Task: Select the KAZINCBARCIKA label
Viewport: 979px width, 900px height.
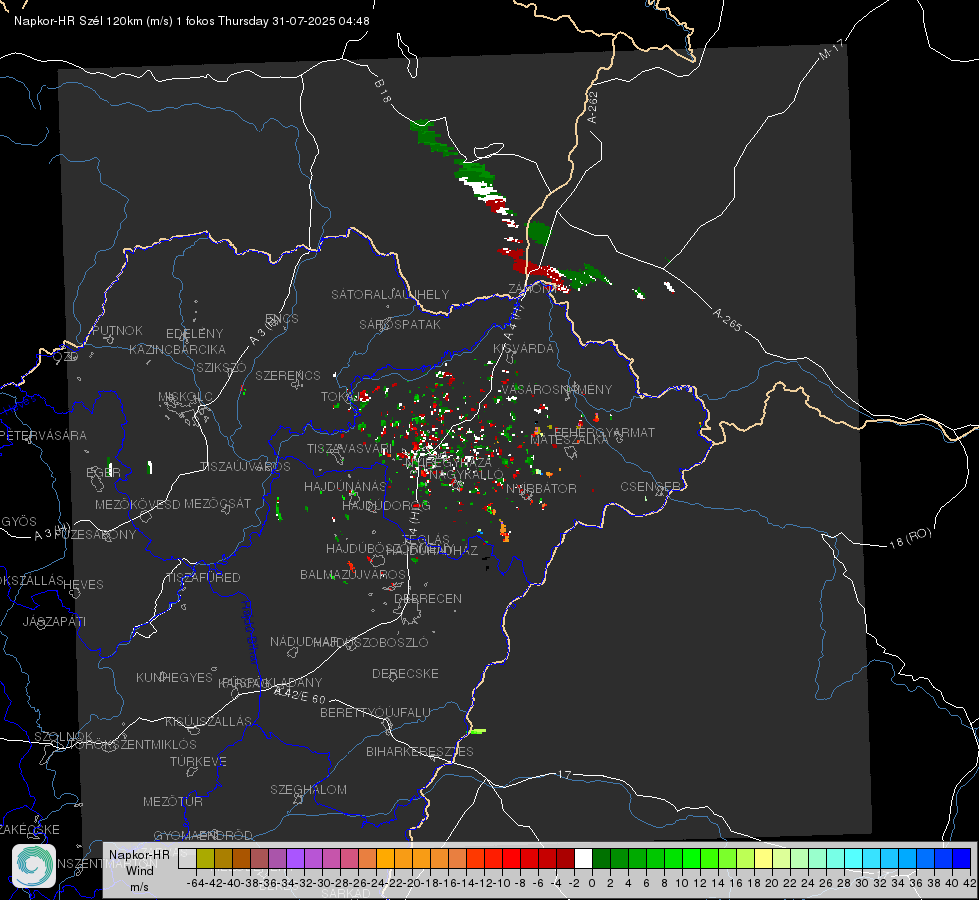Action: (177, 349)
